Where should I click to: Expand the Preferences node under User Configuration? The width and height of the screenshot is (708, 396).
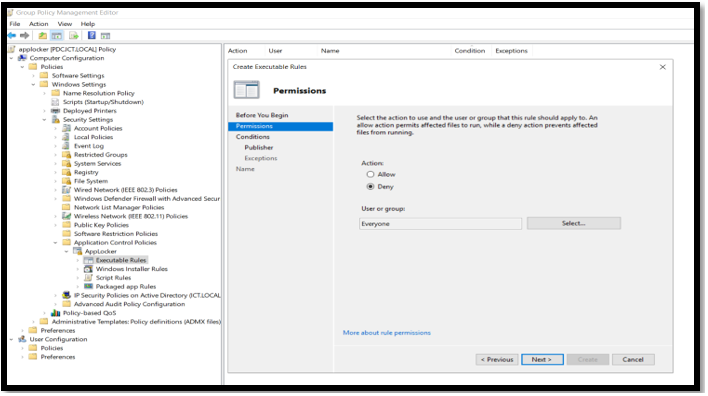(22, 357)
